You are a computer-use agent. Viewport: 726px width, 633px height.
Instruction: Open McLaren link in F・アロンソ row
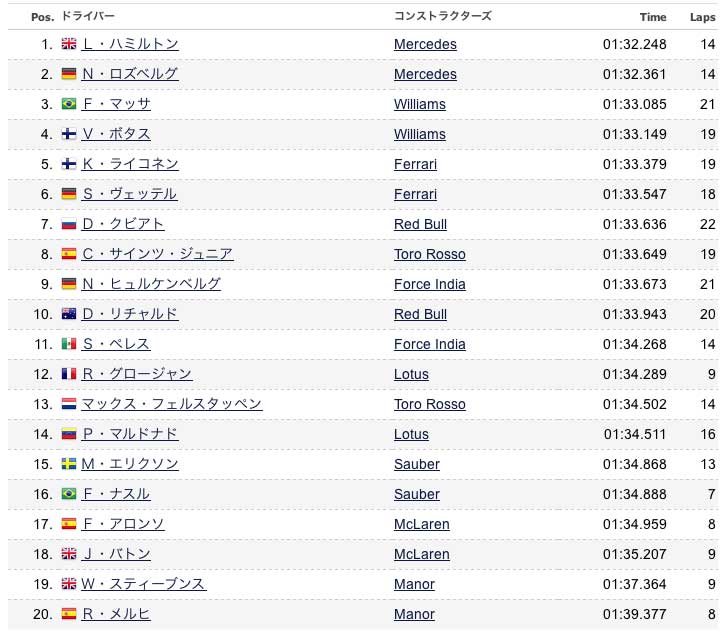(x=421, y=524)
